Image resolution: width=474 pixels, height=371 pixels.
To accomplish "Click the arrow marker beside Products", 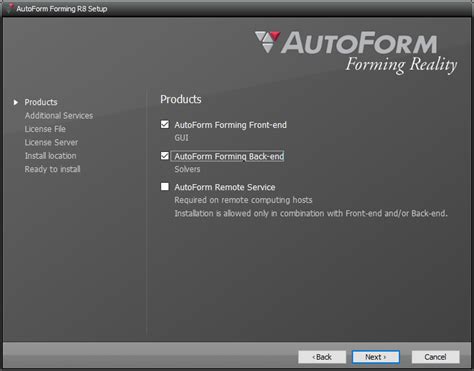I will [x=15, y=102].
